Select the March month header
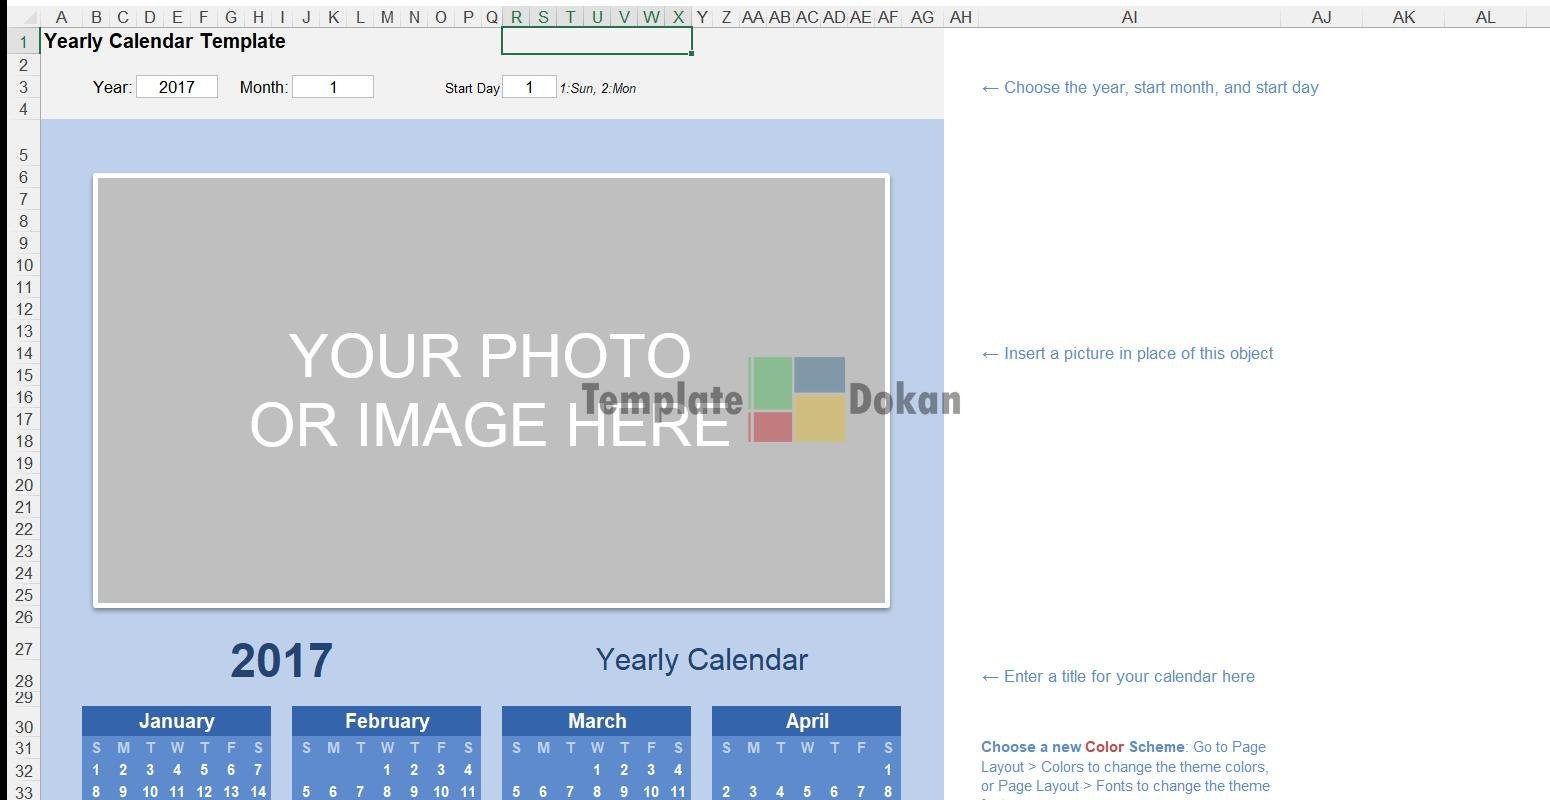This screenshot has width=1550, height=800. pos(597,721)
